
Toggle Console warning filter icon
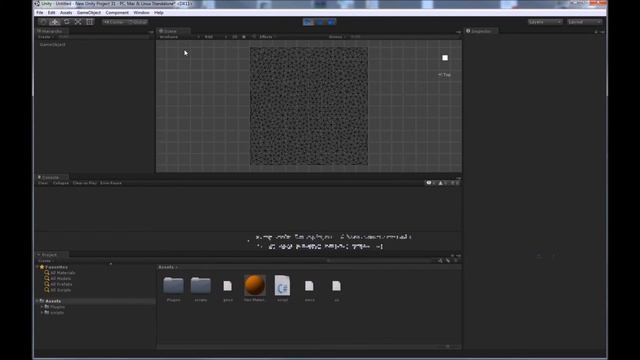coord(442,183)
